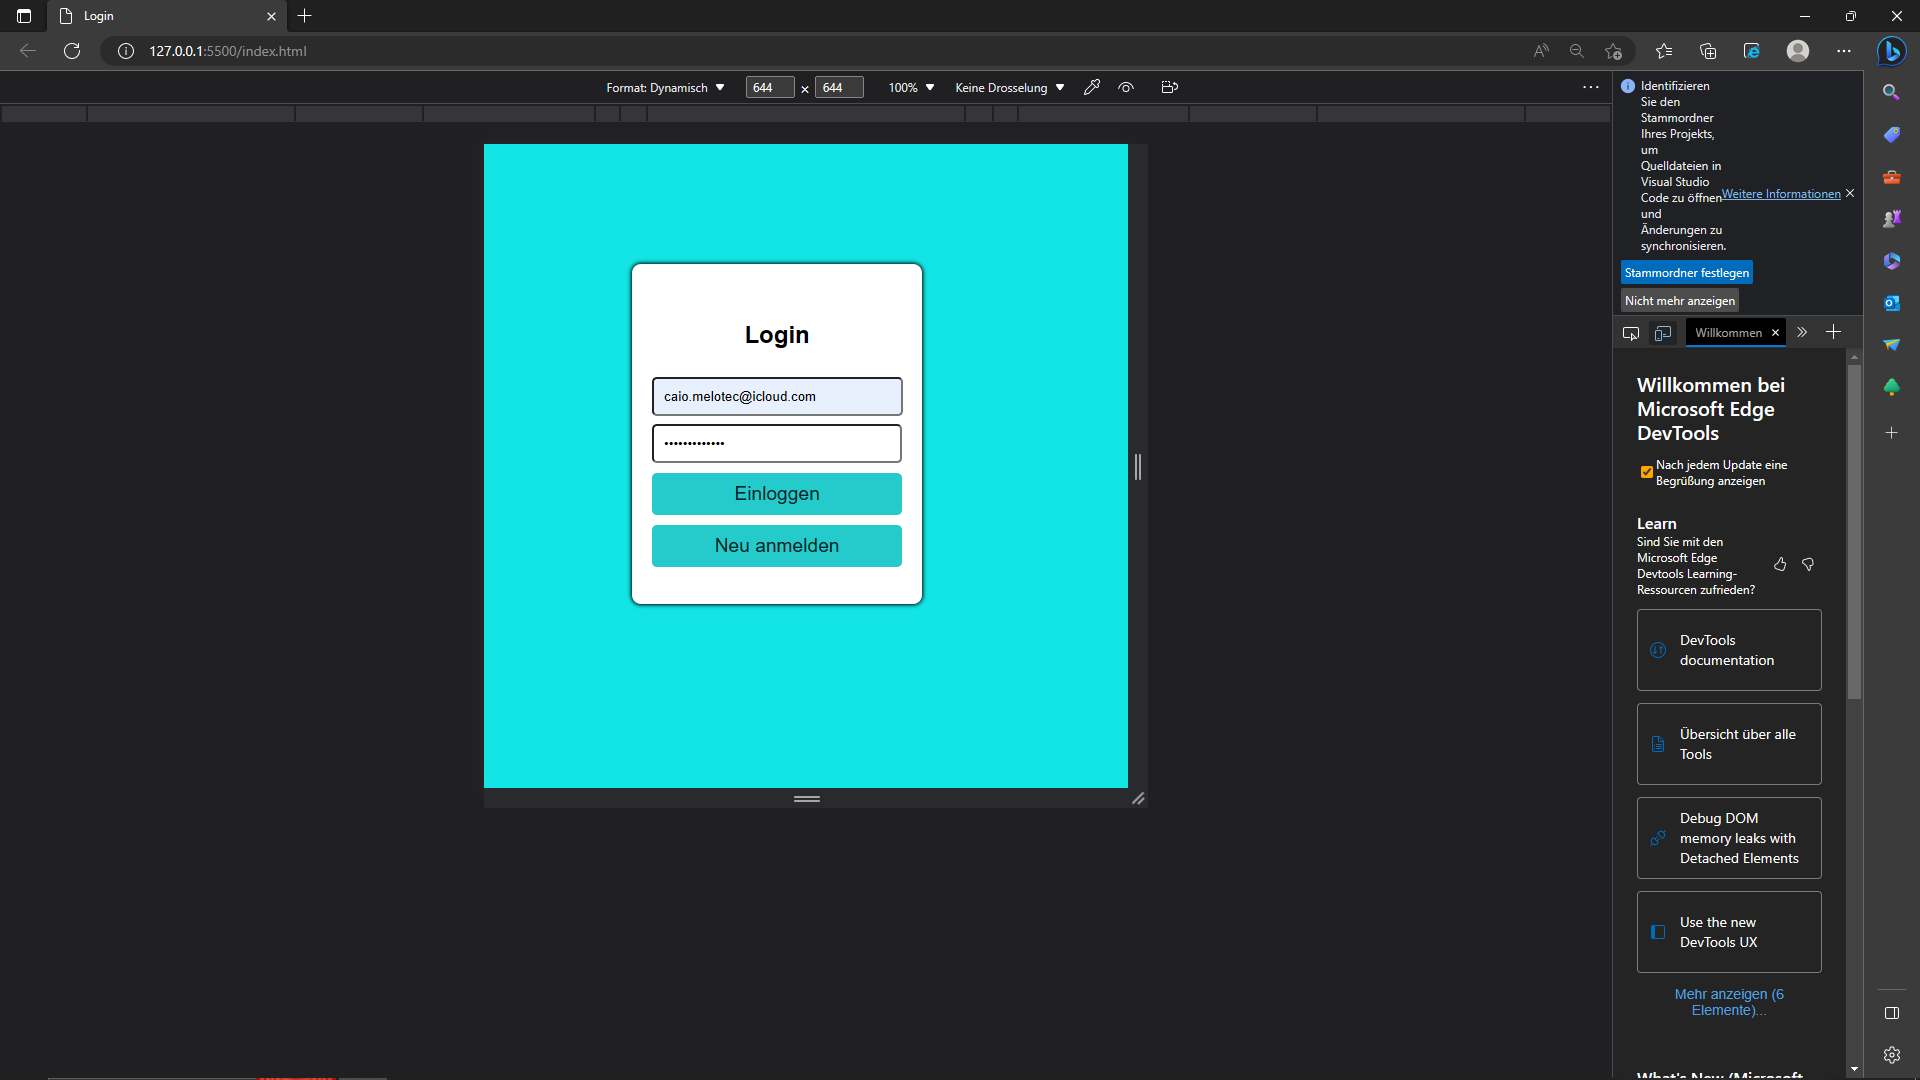Open the vision deficiency emulation eye icon
The width and height of the screenshot is (1920, 1080).
pyautogui.click(x=1126, y=87)
